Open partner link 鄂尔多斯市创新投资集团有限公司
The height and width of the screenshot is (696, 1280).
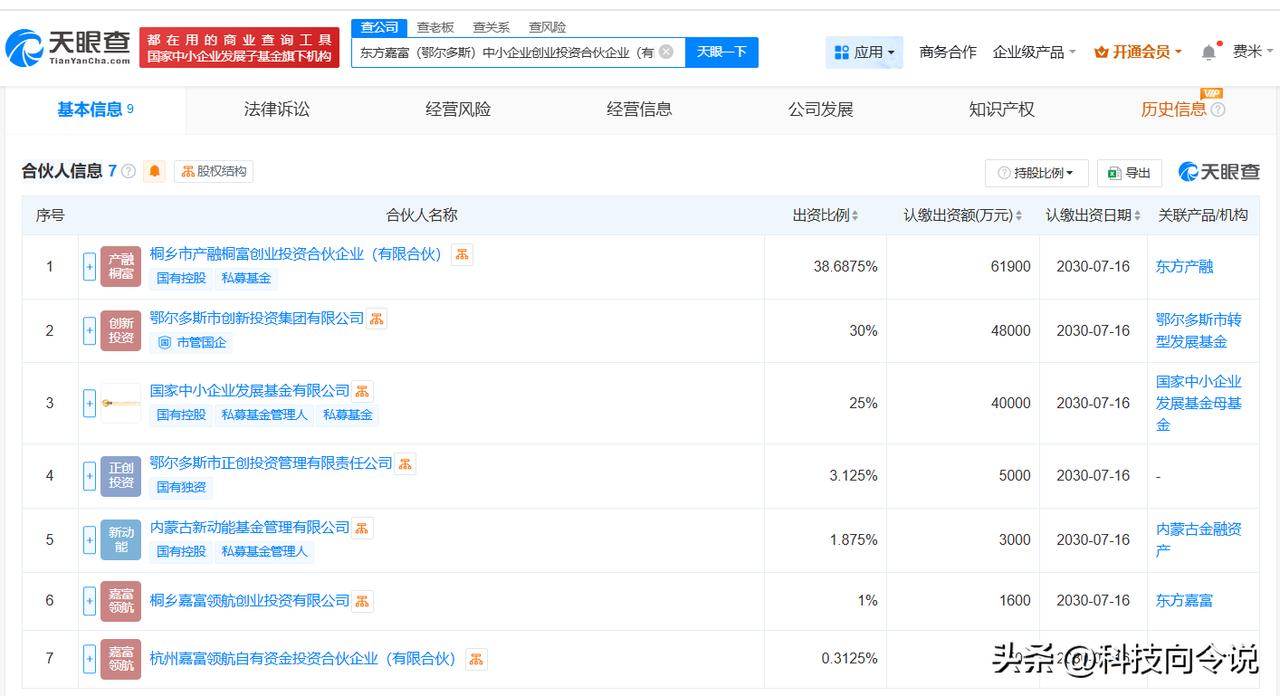(x=257, y=318)
